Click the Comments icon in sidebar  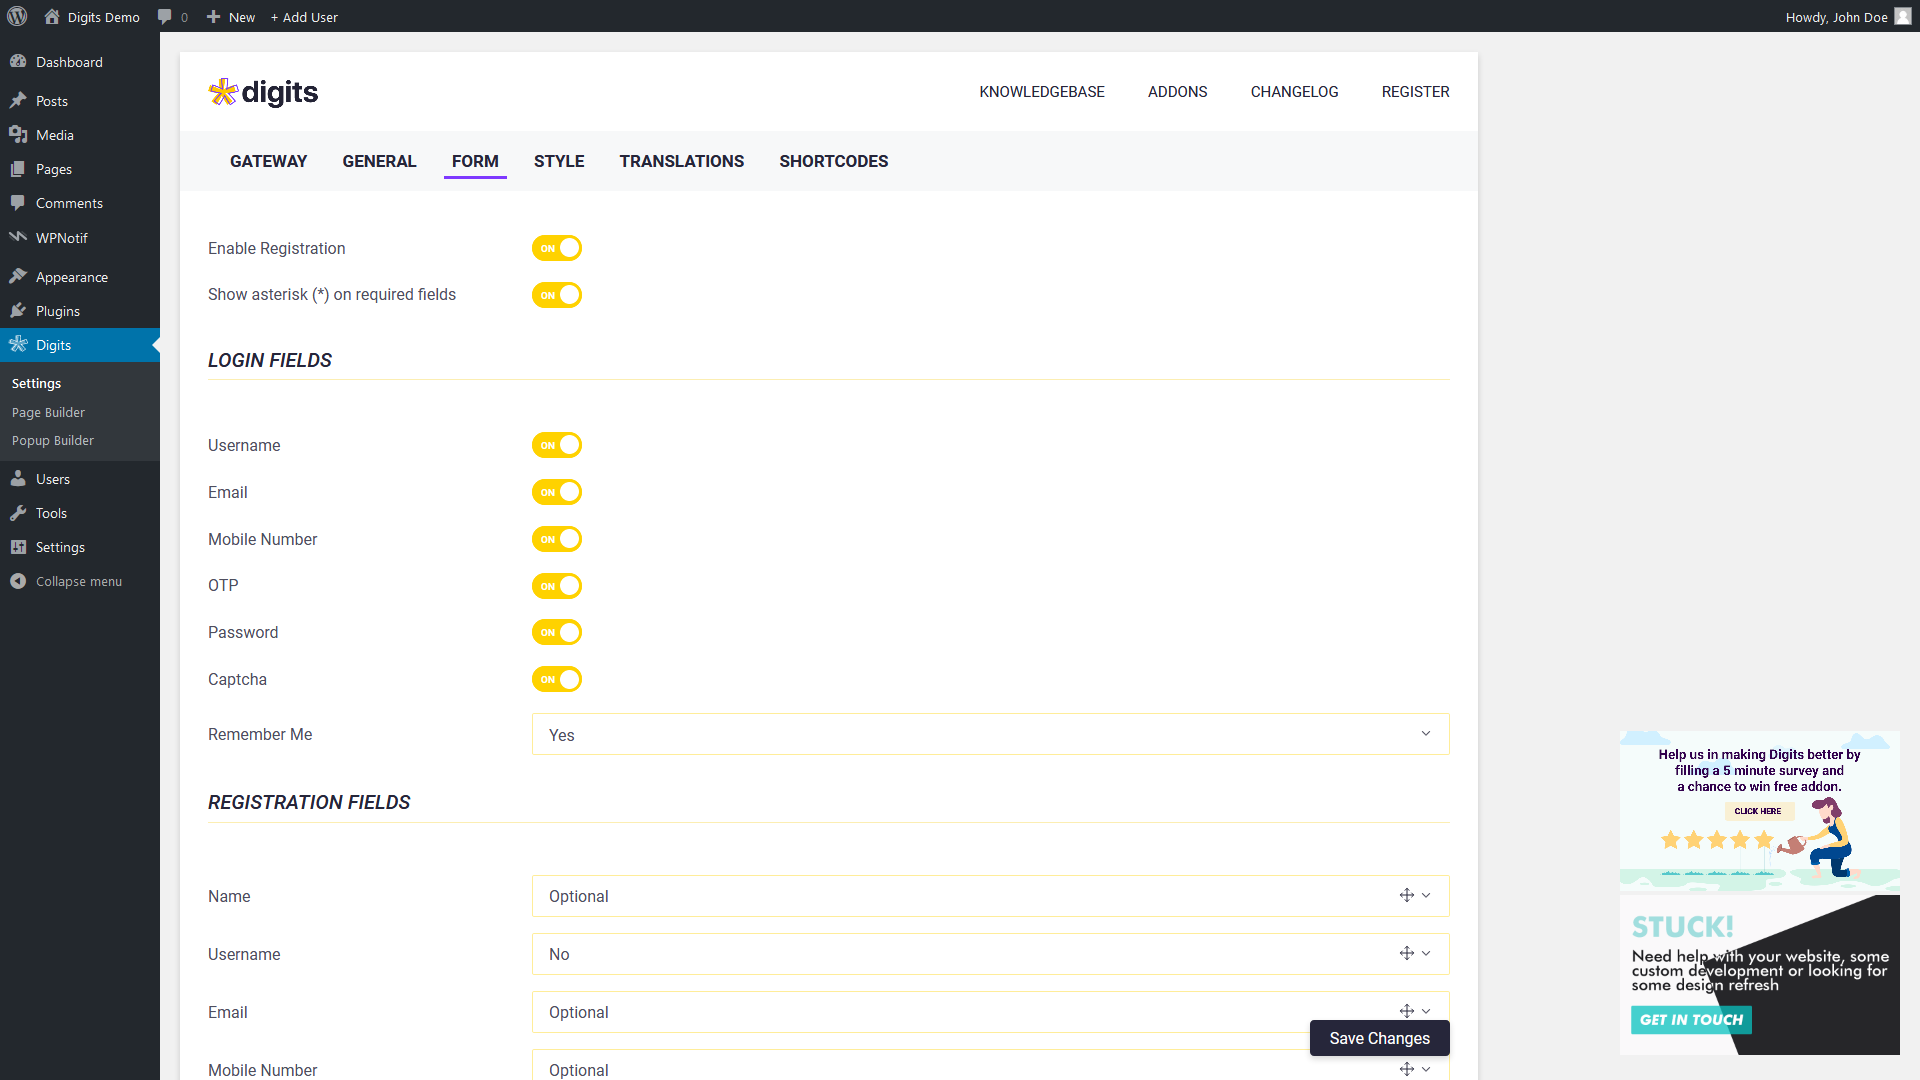[18, 202]
